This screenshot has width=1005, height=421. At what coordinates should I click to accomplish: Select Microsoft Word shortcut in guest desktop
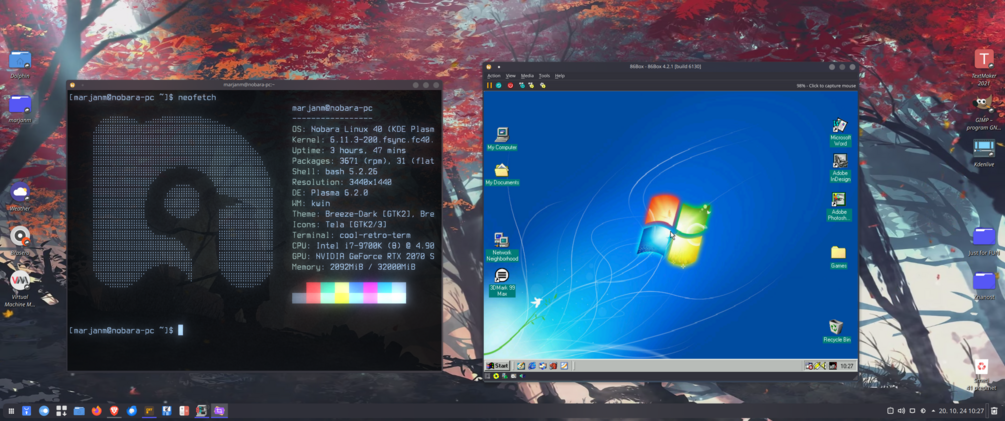[839, 132]
